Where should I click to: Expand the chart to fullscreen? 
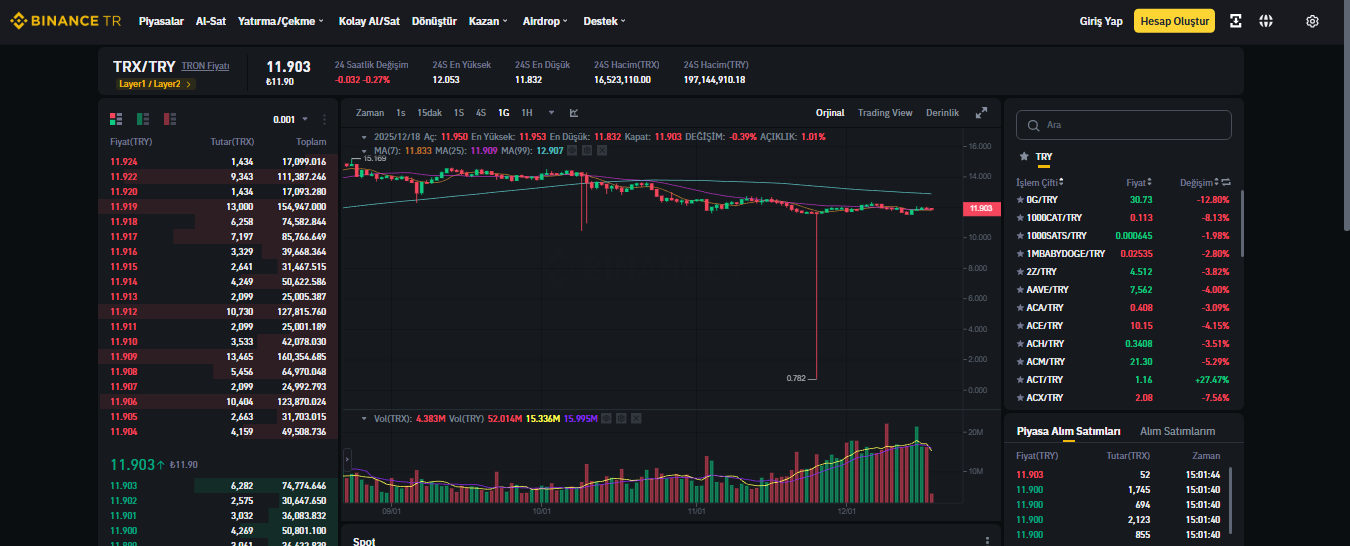[982, 113]
